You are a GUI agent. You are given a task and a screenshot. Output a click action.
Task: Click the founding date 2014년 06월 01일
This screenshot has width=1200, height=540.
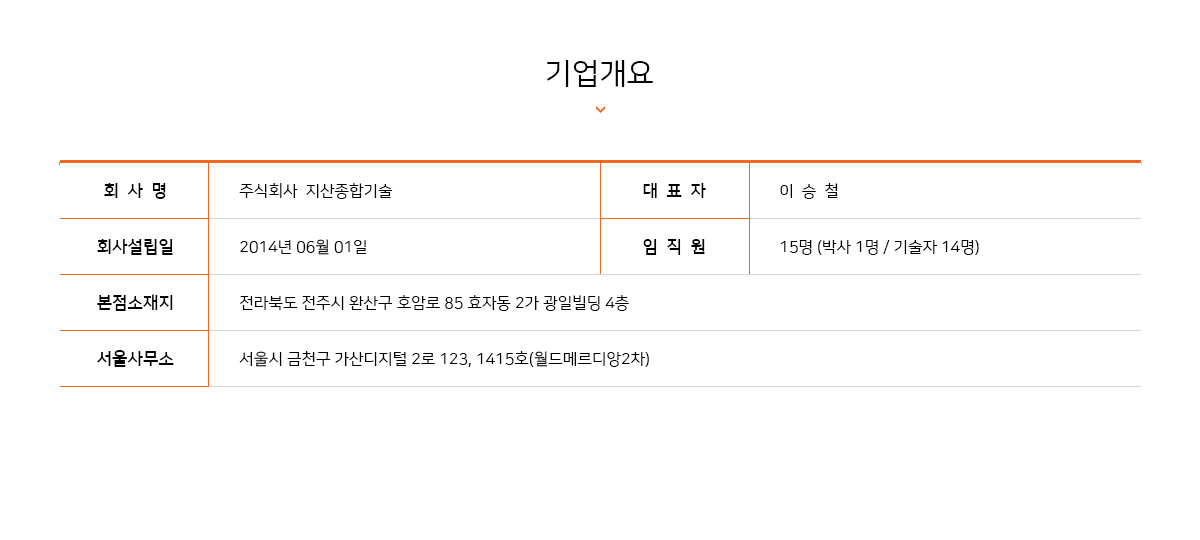coord(304,247)
